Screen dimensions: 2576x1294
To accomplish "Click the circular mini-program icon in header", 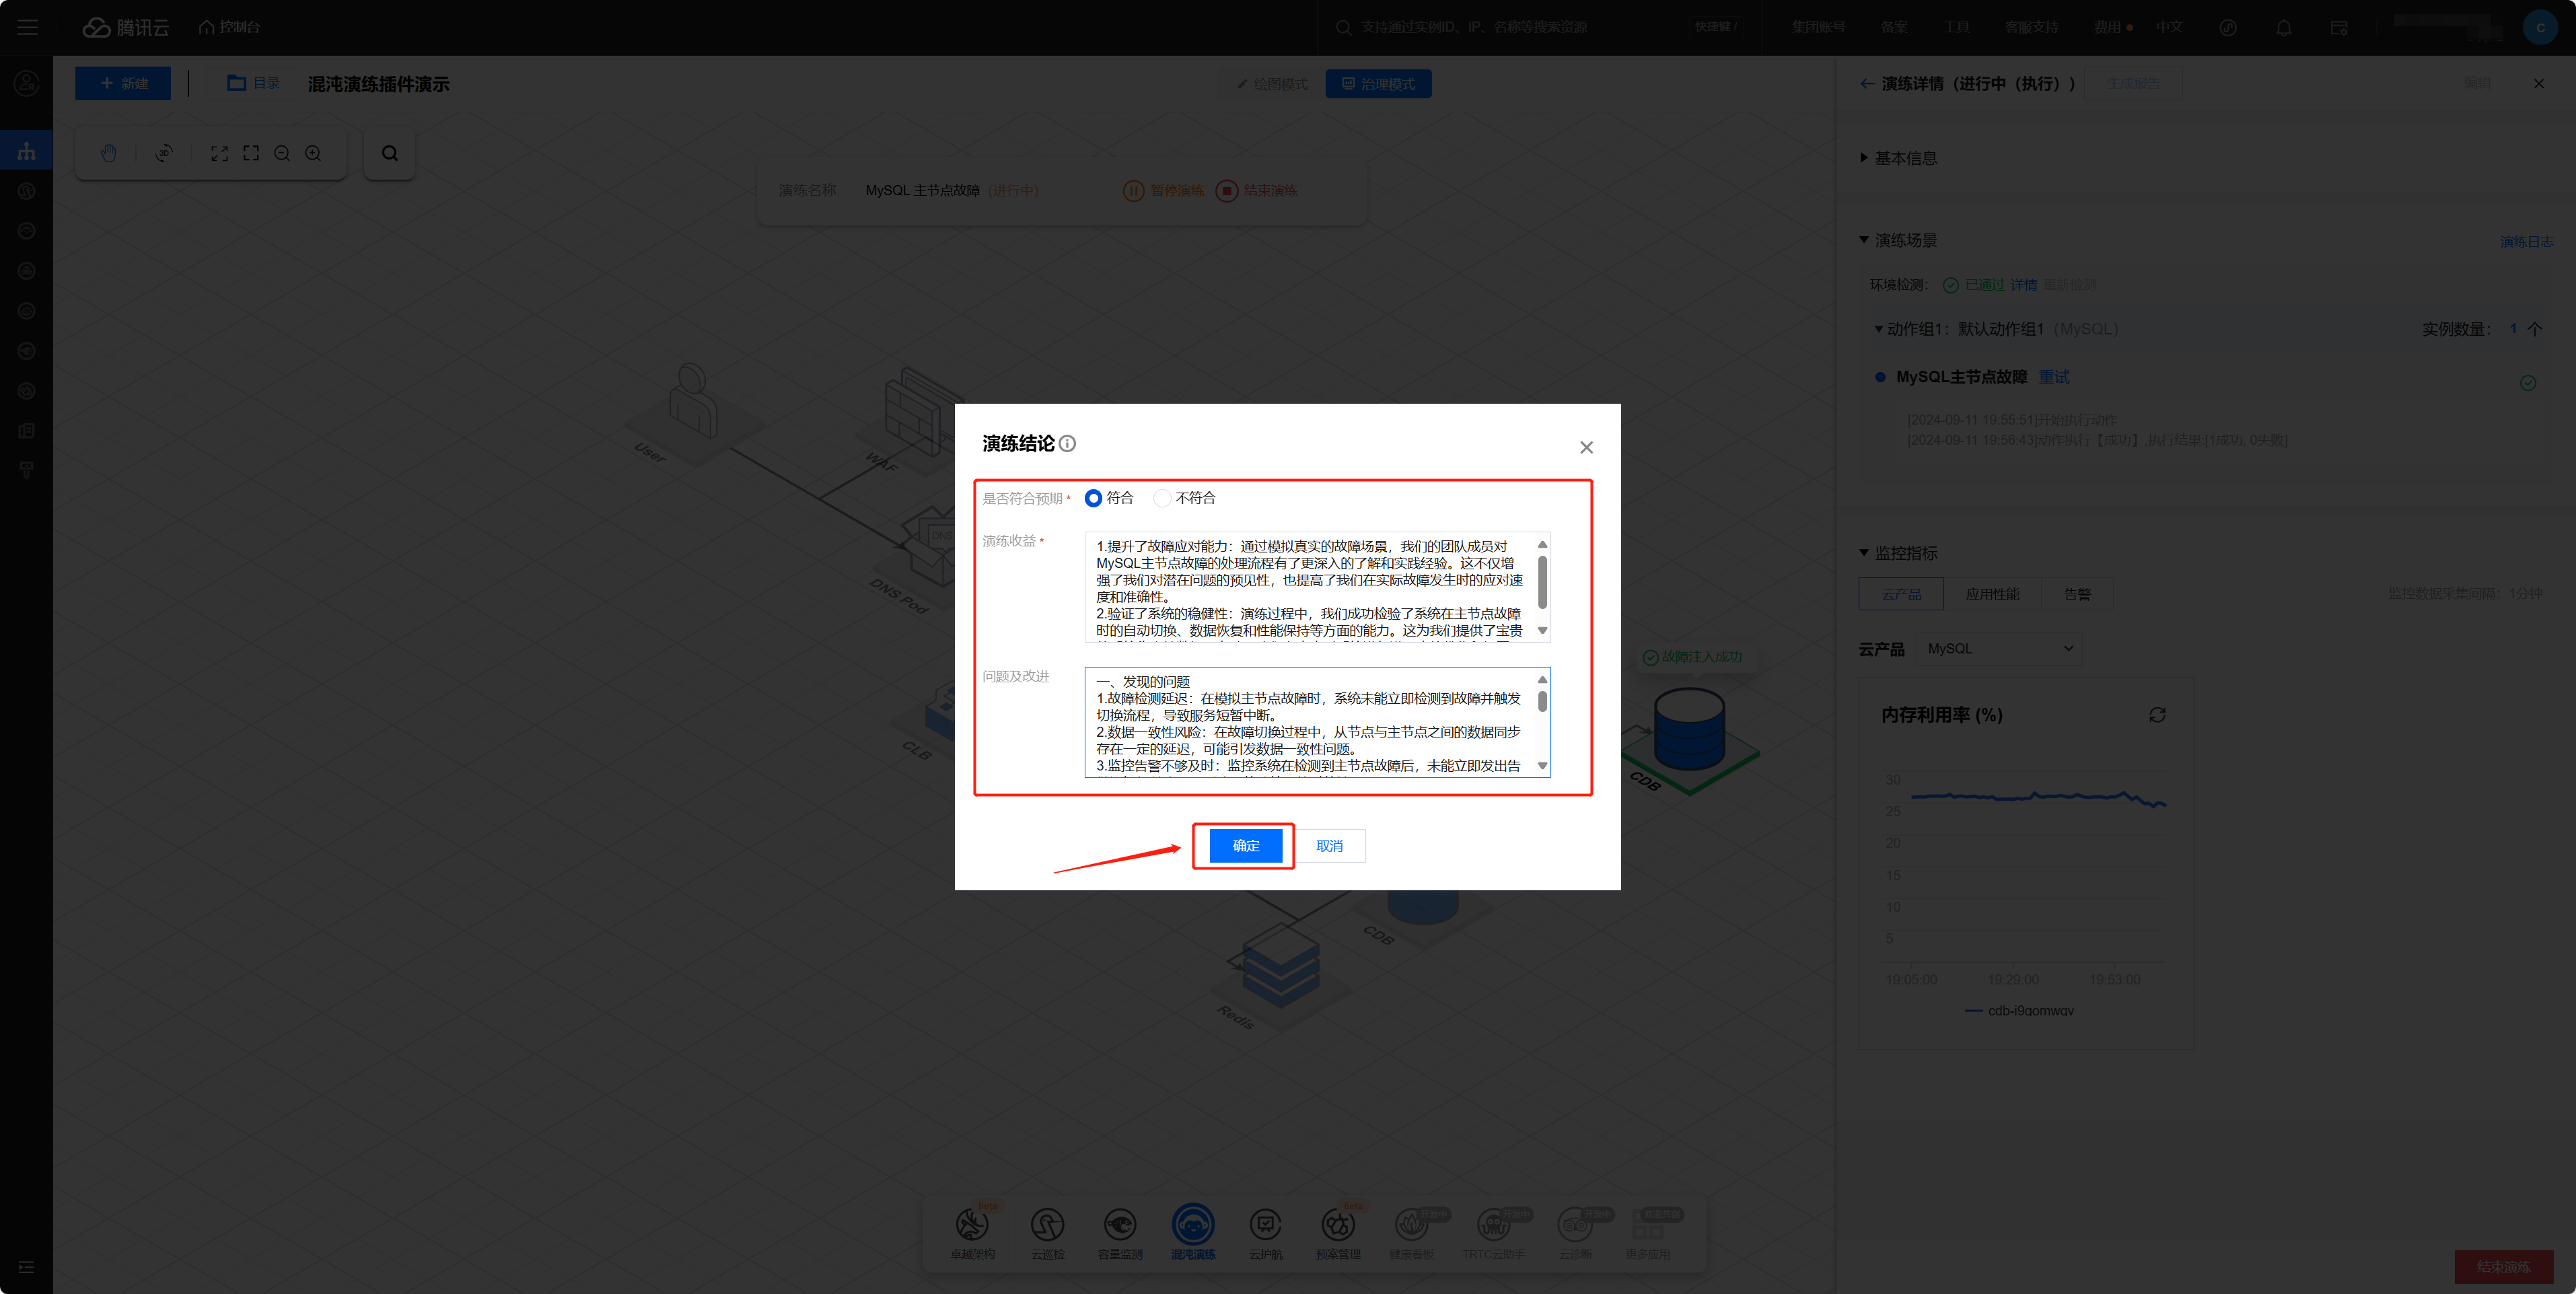I will click(x=2228, y=28).
